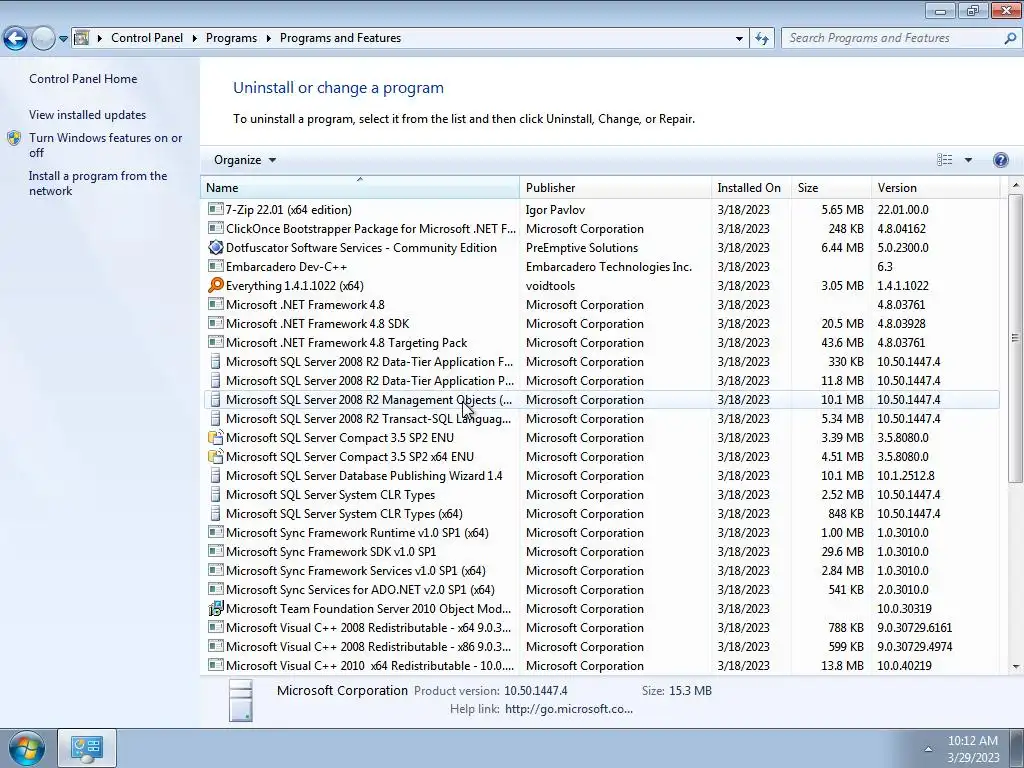Open the recent pages dropdown arrow
The image size is (1024, 768).
[63, 39]
